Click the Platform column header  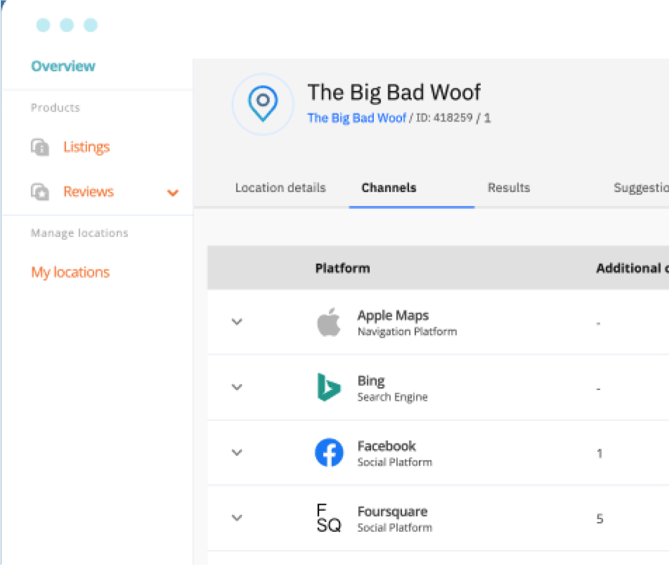tap(343, 268)
